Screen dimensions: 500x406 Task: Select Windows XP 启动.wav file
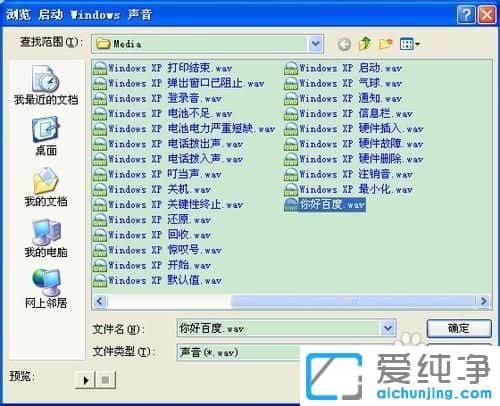point(343,68)
